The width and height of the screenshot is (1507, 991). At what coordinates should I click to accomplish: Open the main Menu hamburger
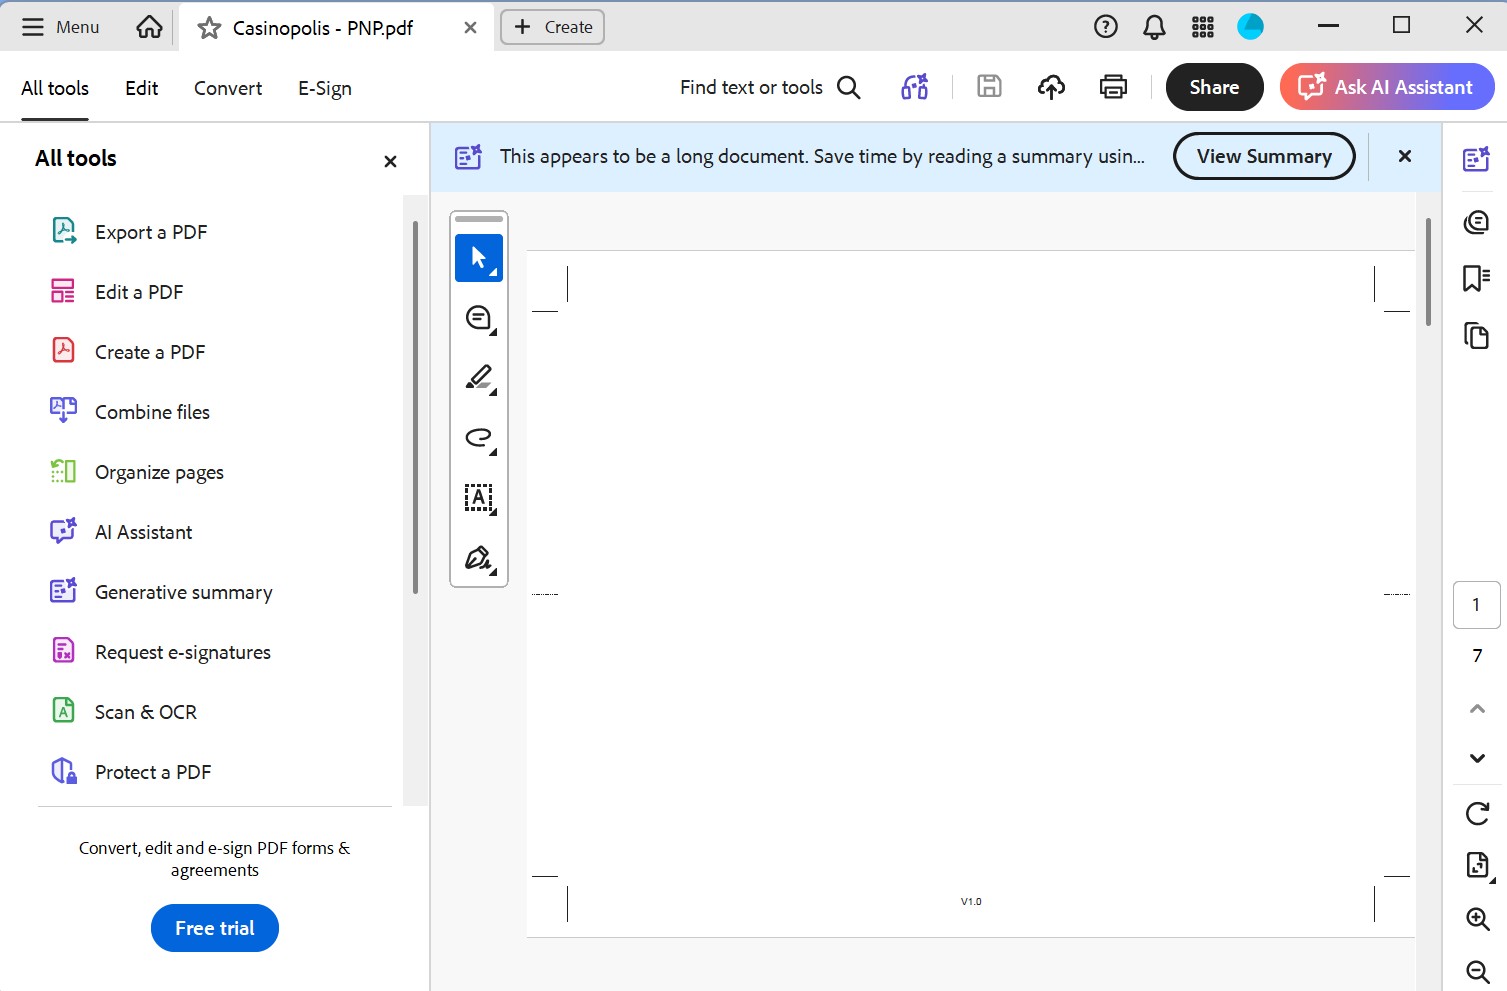click(61, 27)
